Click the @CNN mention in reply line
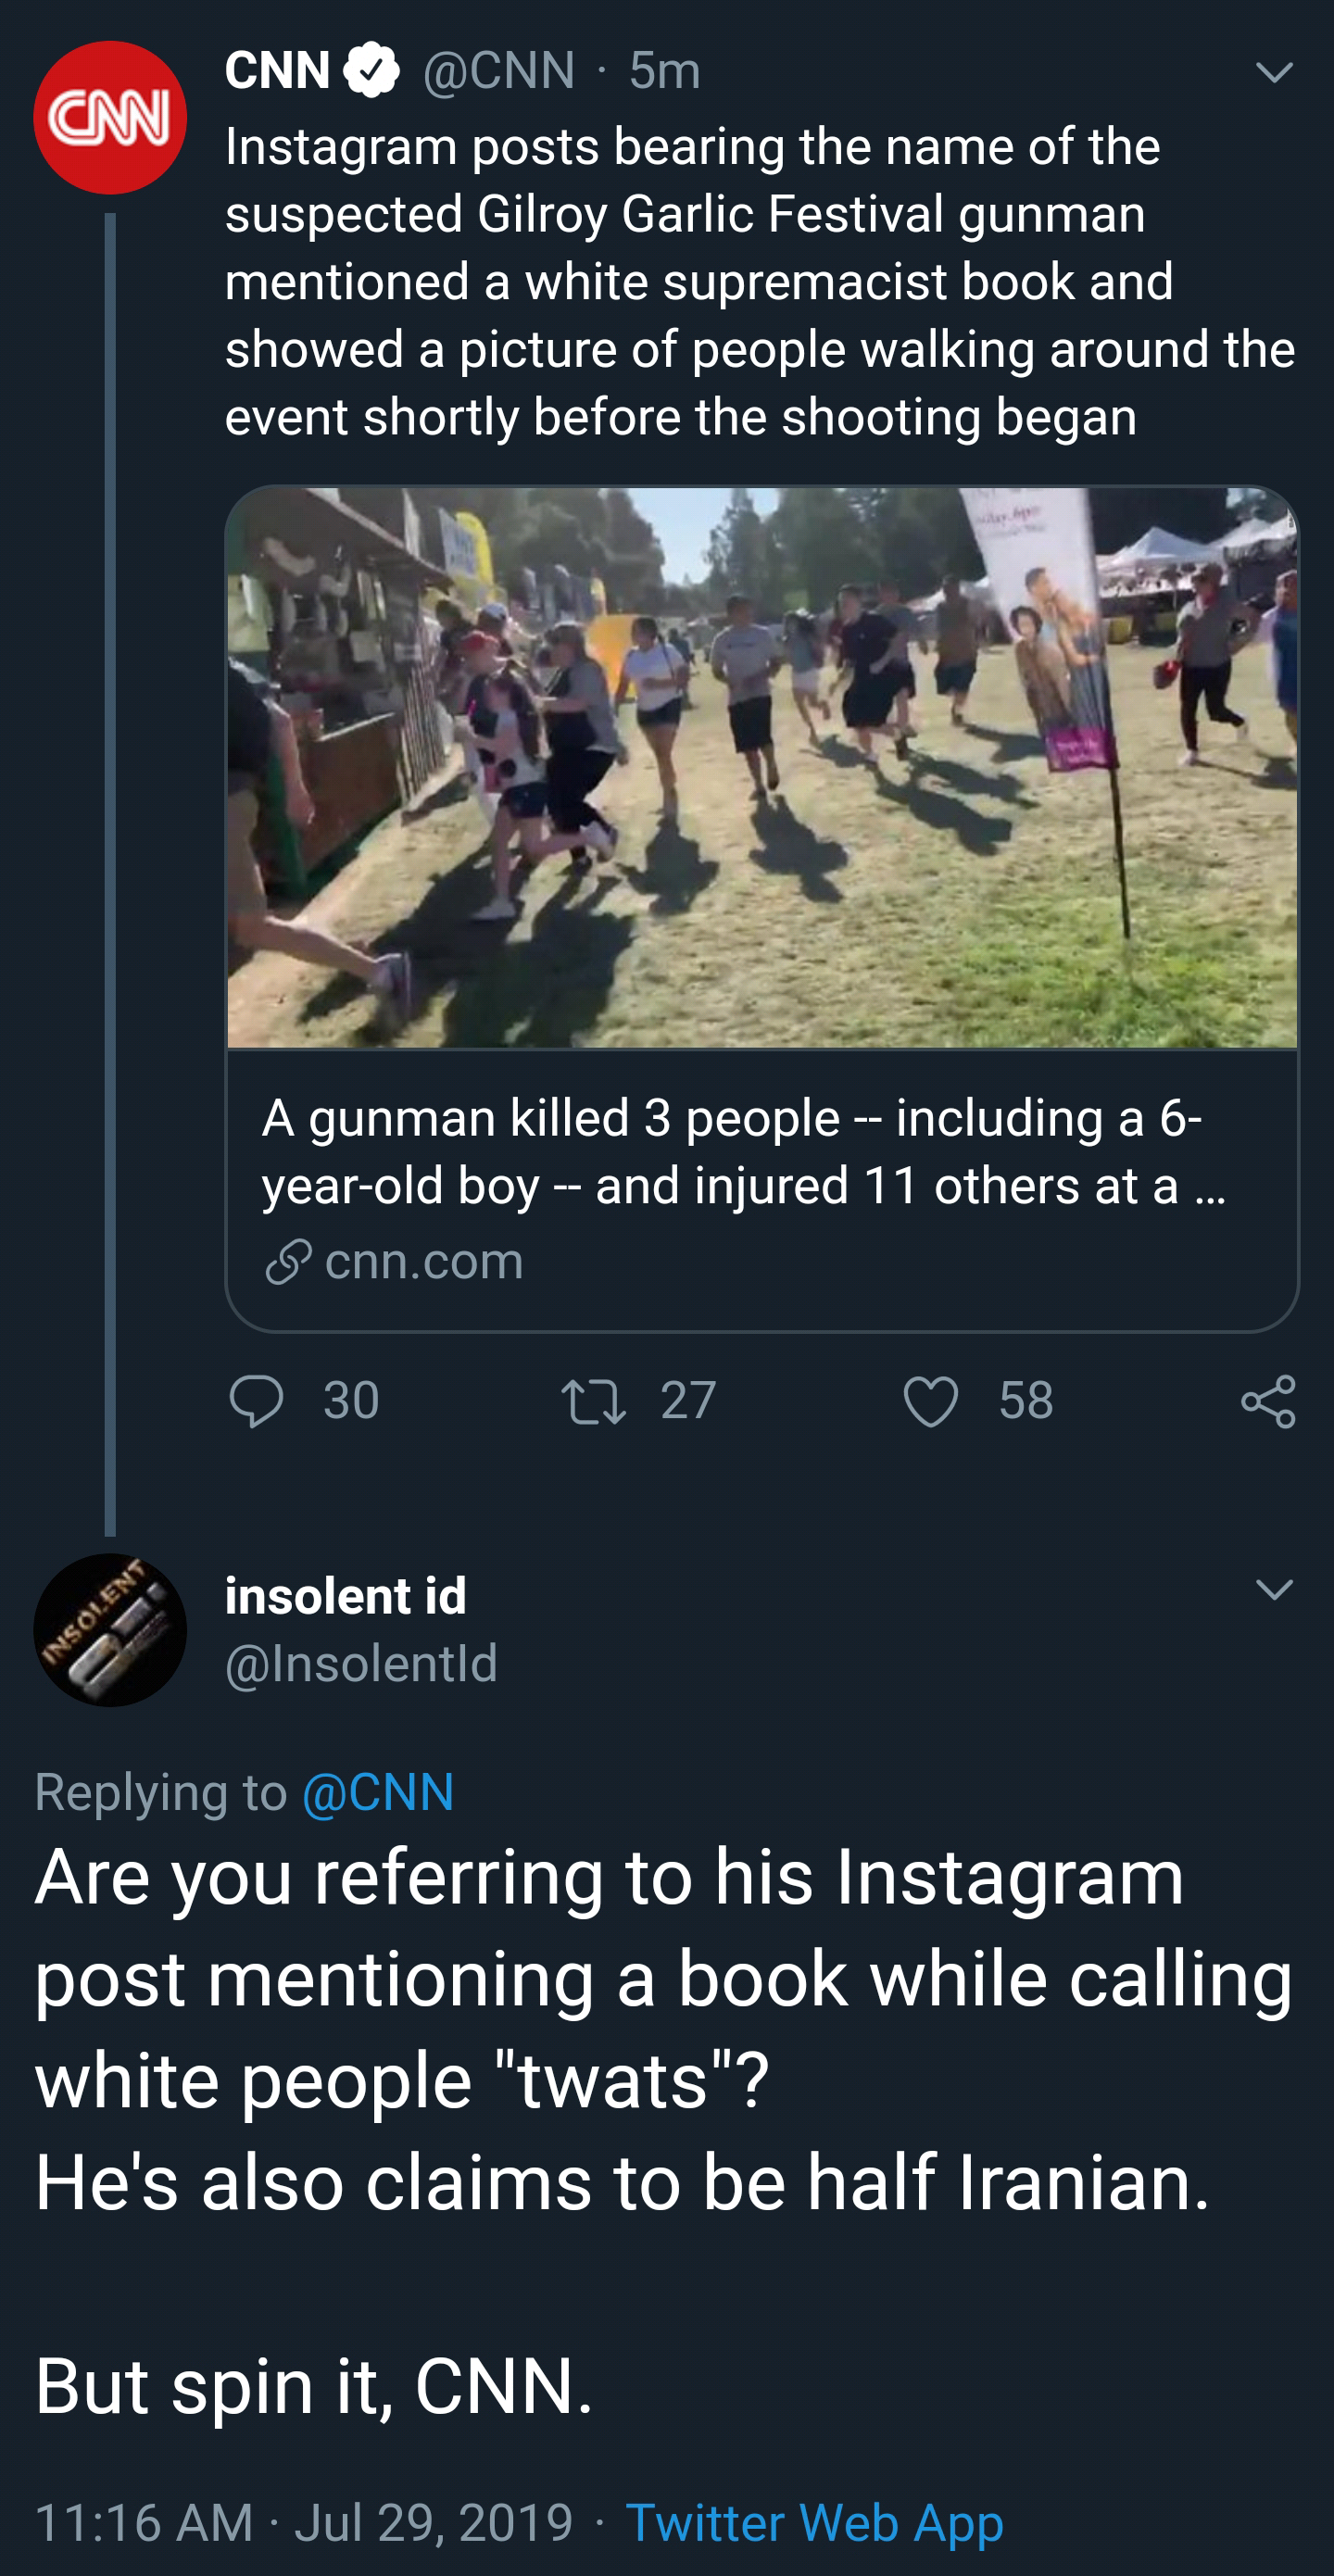Image resolution: width=1334 pixels, height=2576 pixels. 377,1792
